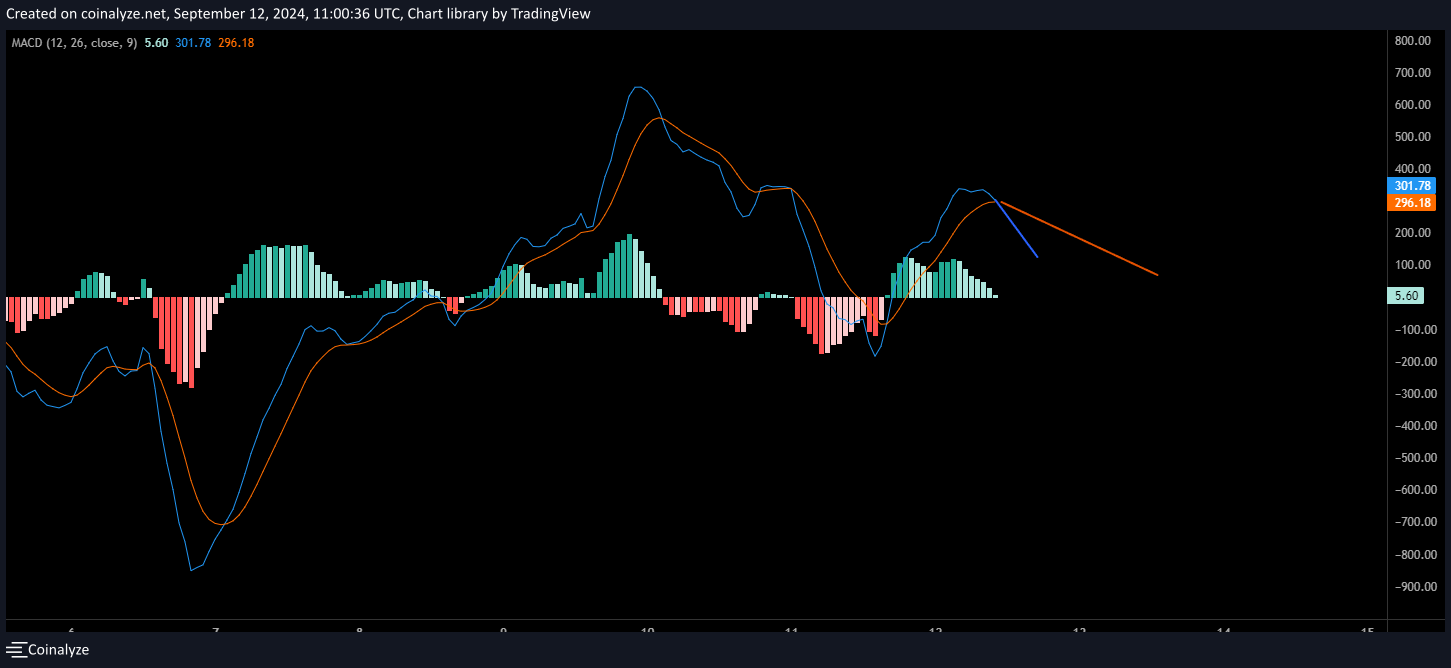The width and height of the screenshot is (1451, 668).
Task: Click the date label 7 on time axis
Action: 216,630
